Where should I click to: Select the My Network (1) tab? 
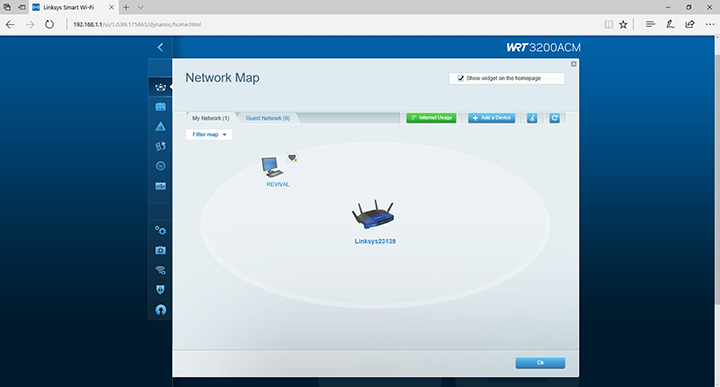211,118
